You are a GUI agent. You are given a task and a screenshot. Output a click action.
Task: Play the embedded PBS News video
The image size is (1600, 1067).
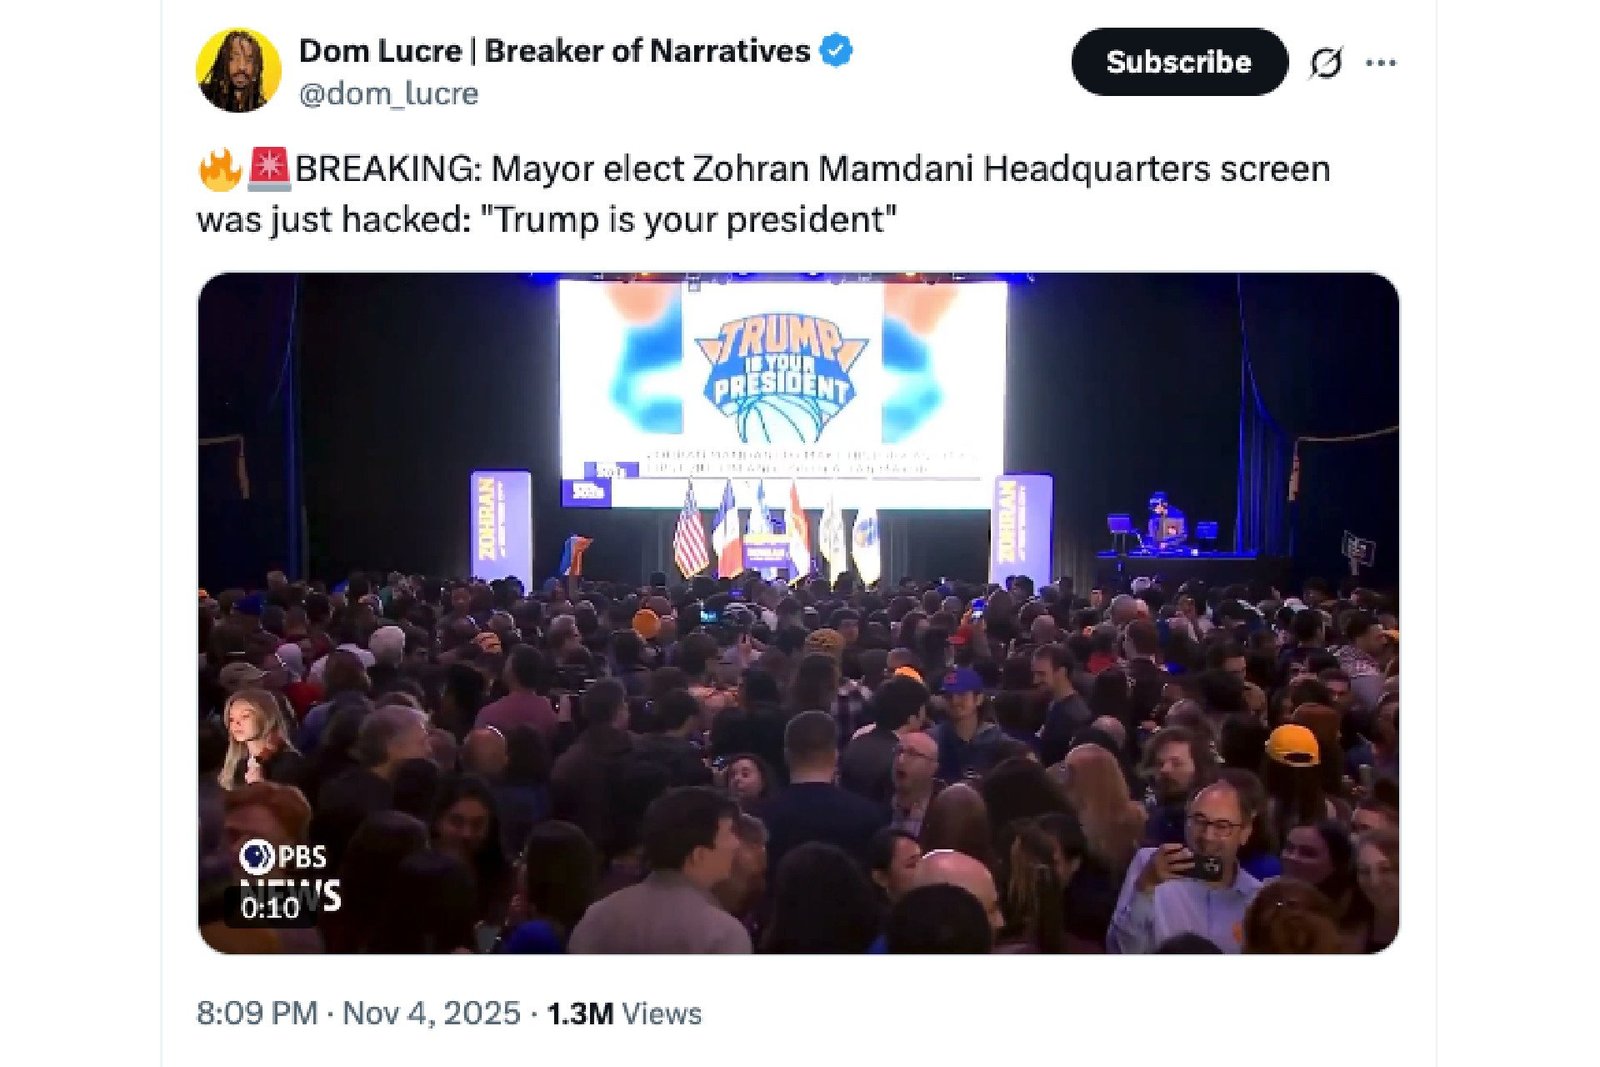pos(798,613)
